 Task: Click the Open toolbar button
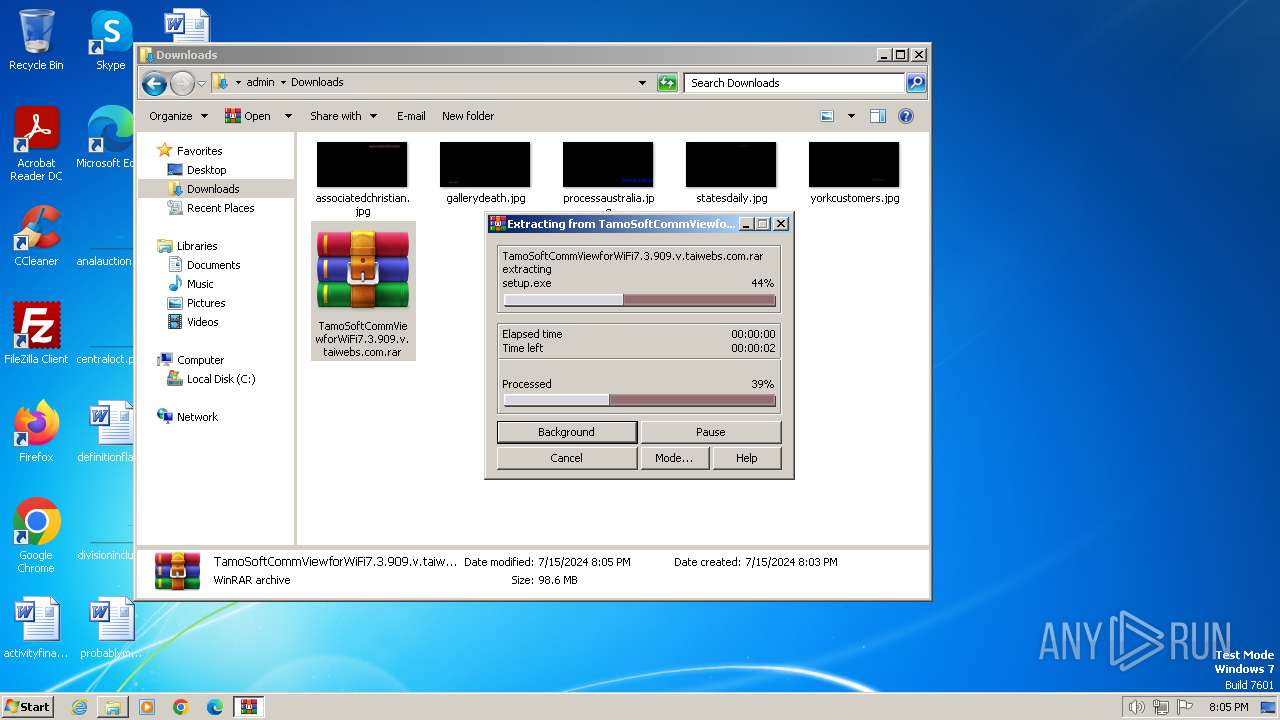coord(248,116)
